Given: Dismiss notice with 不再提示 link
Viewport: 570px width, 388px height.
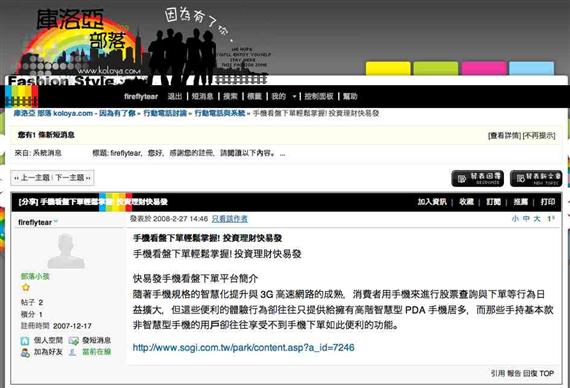Looking at the screenshot, I should pos(539,136).
